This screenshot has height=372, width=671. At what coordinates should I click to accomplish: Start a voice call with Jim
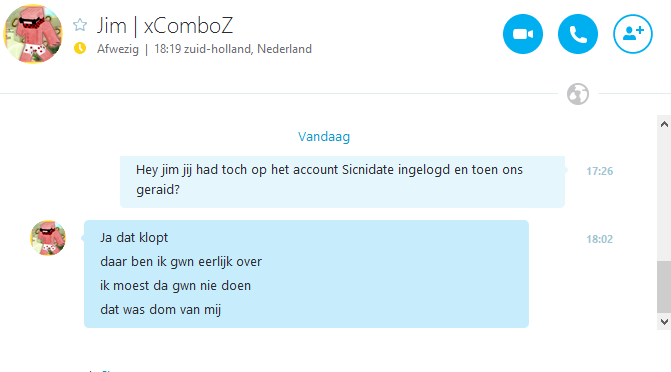[x=578, y=34]
